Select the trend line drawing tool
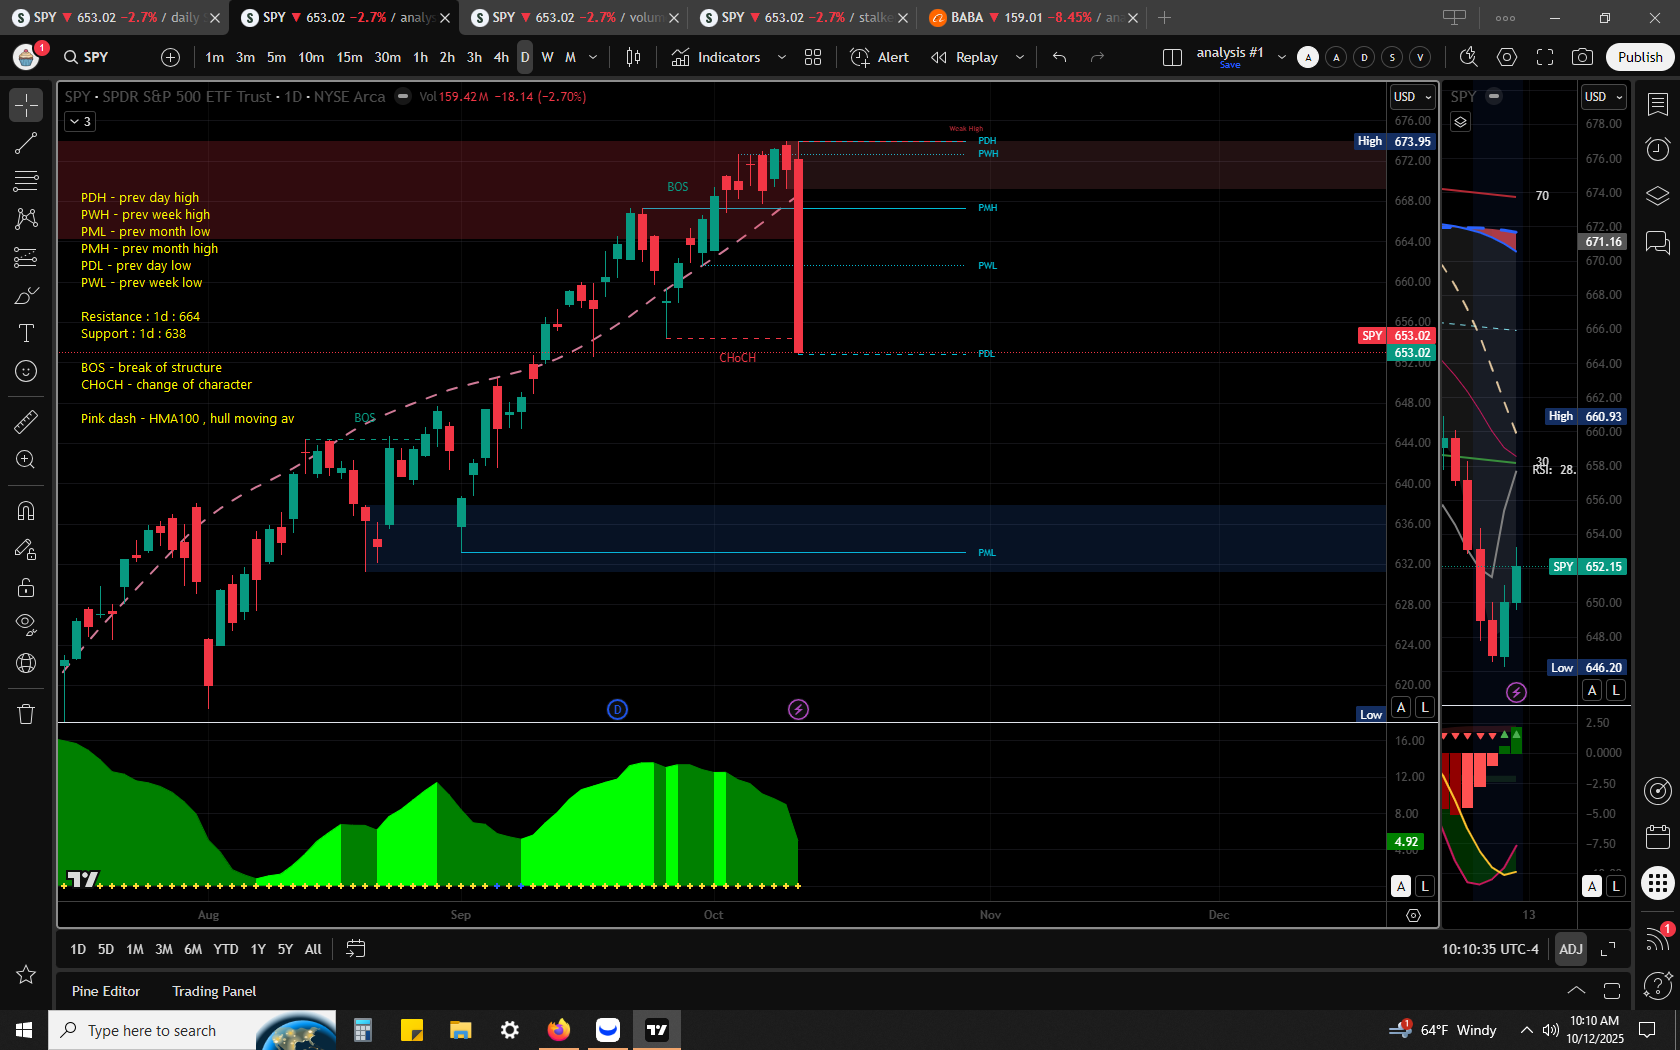 [x=26, y=143]
